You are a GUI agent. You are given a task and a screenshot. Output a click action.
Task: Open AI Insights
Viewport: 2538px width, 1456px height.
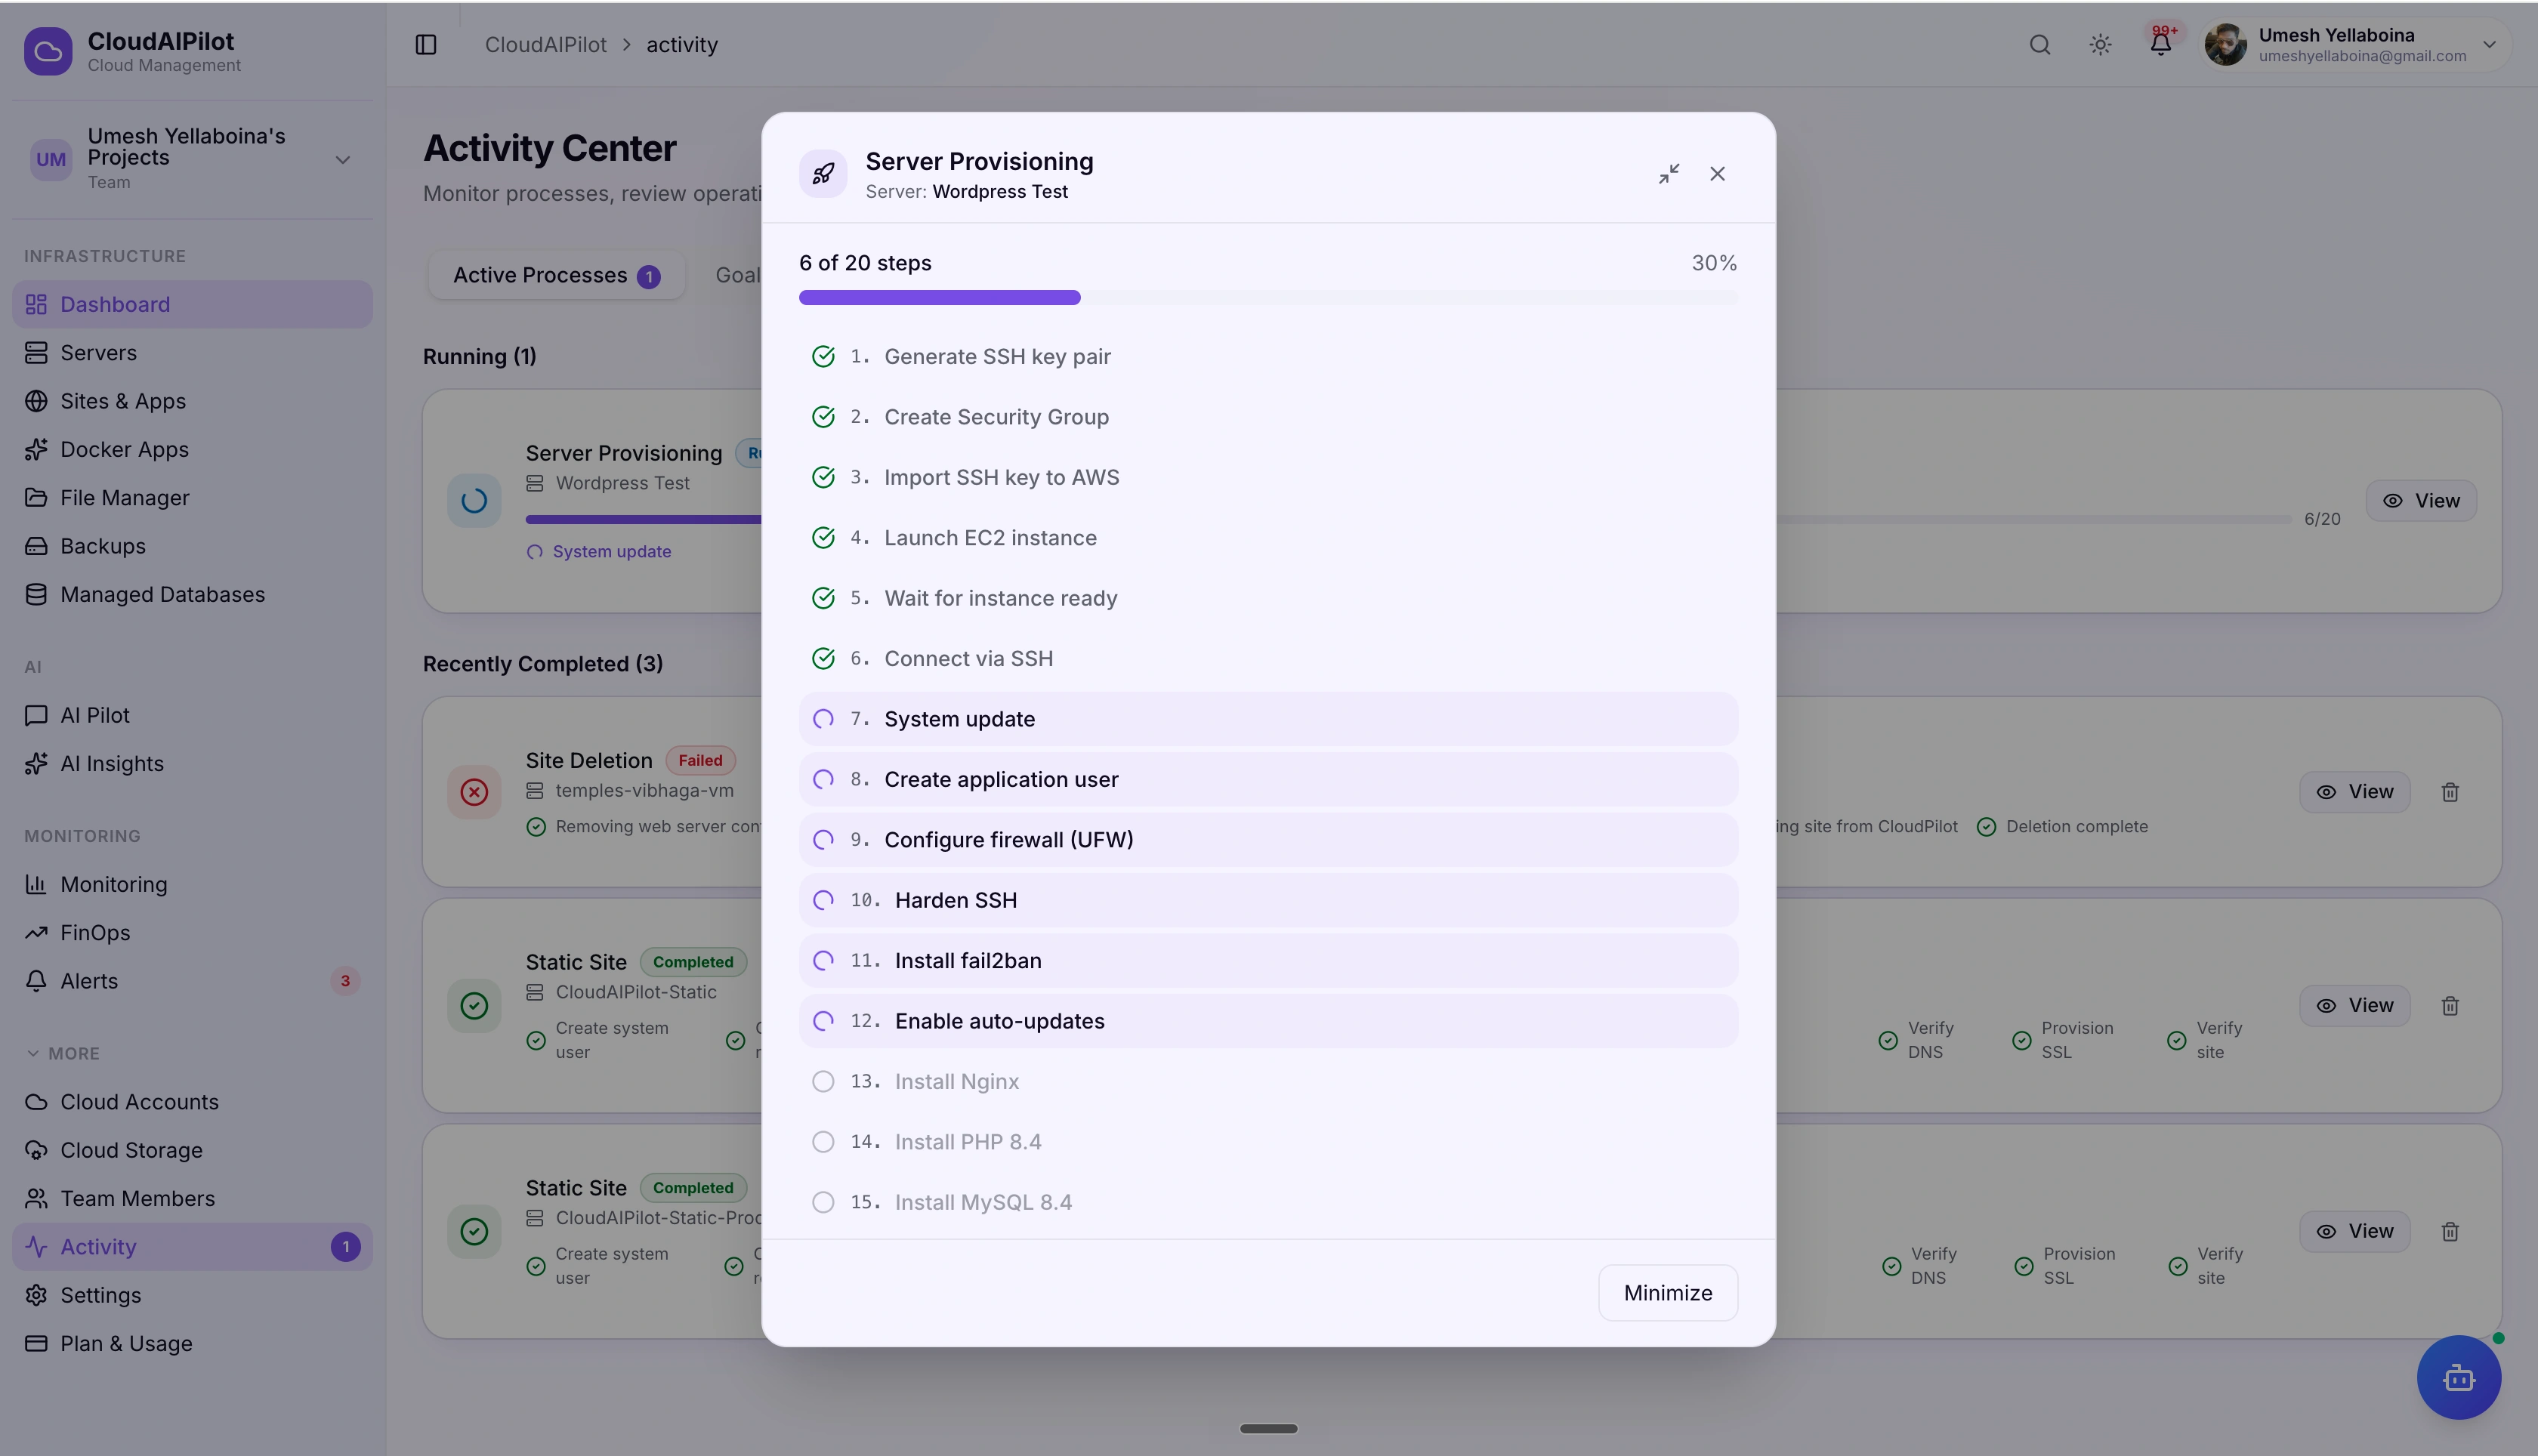pos(192,763)
